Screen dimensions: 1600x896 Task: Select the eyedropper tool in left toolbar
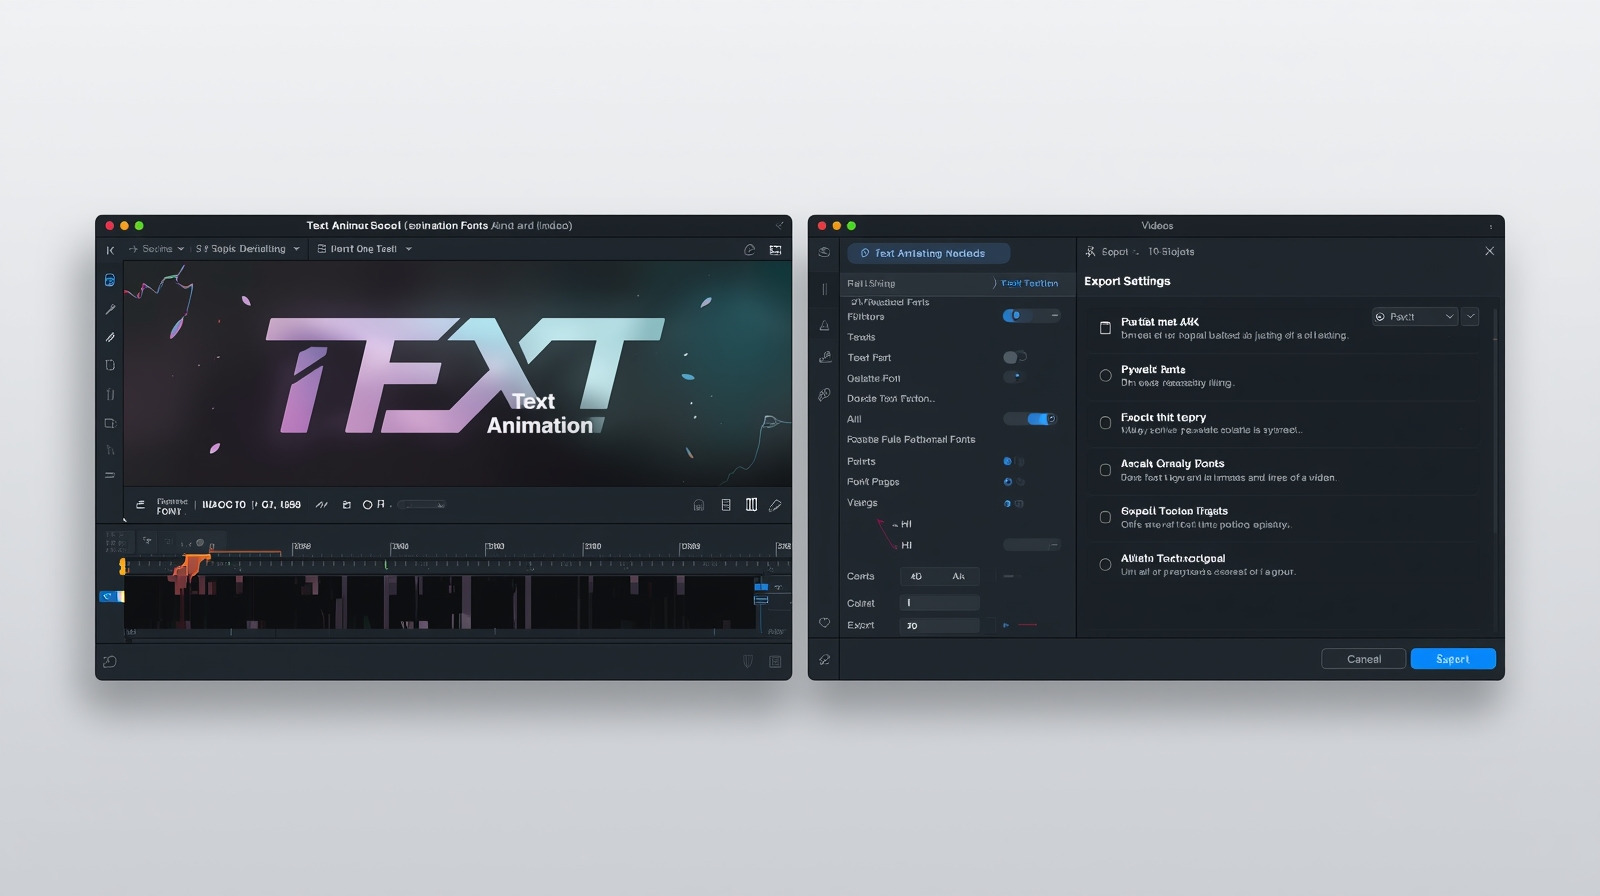tap(110, 310)
